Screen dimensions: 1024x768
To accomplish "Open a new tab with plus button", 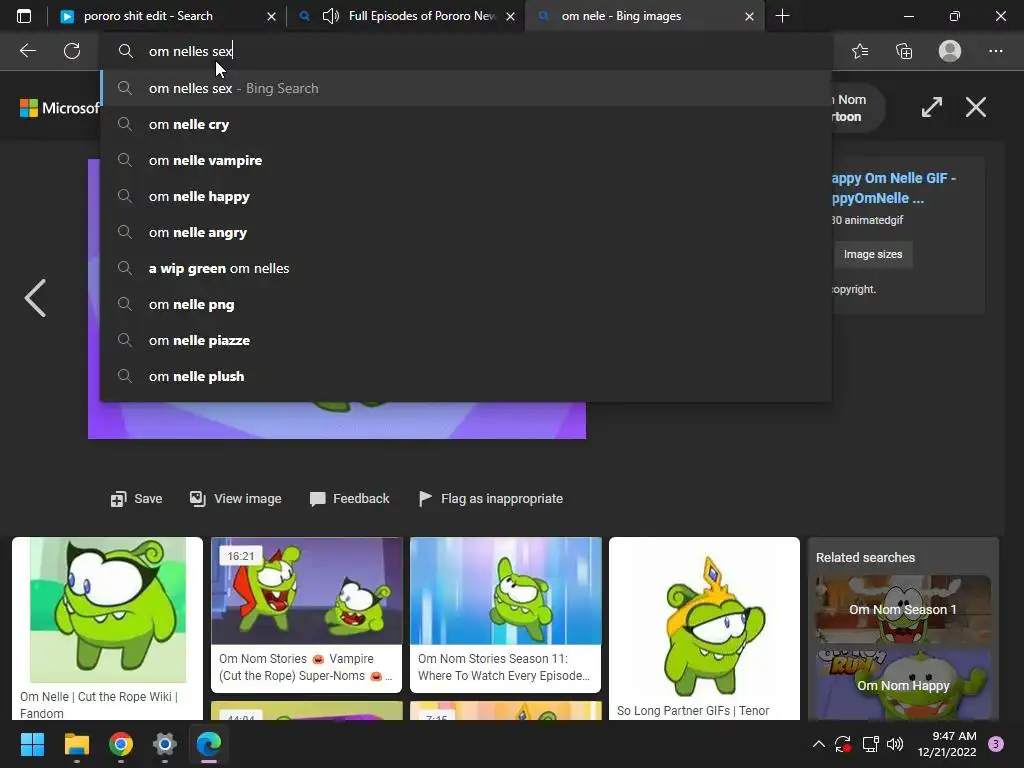I will coord(782,16).
